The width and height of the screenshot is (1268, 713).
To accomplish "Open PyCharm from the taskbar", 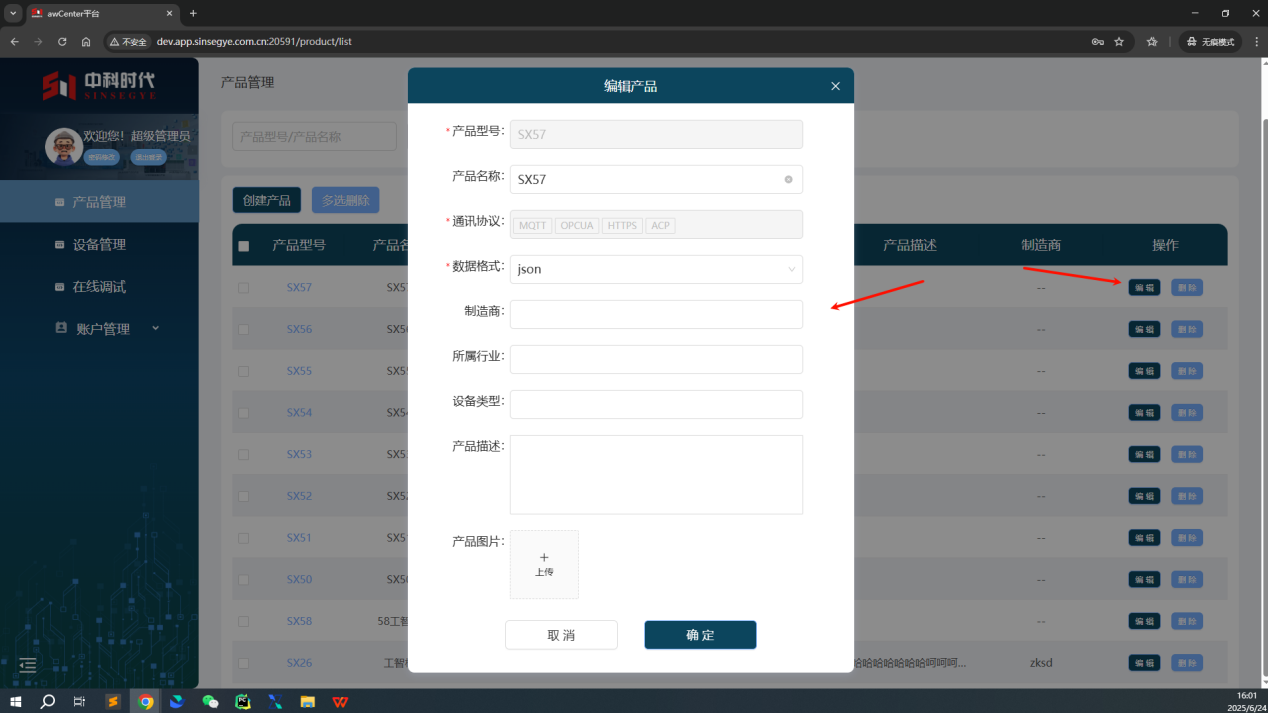I will point(242,702).
